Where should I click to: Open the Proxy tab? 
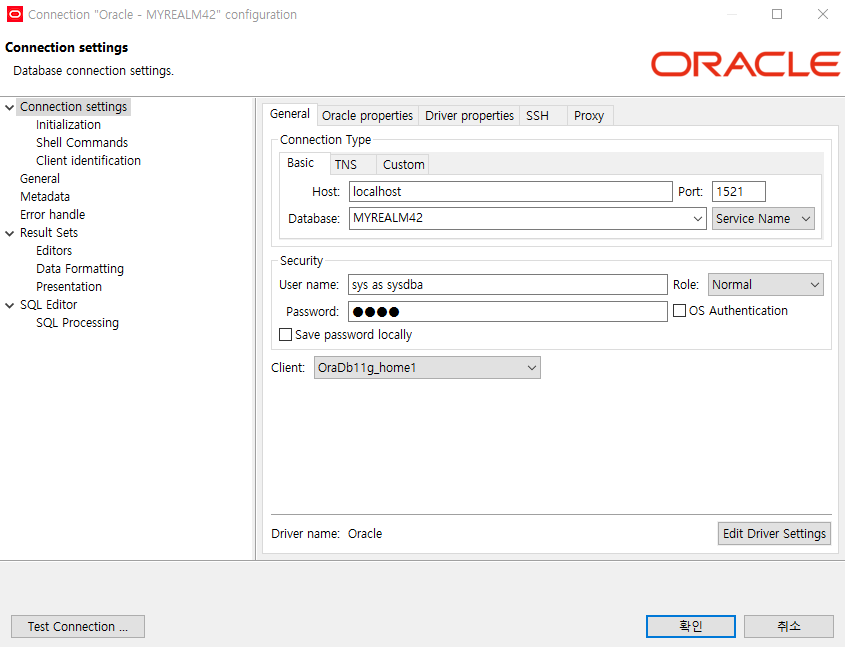point(589,116)
